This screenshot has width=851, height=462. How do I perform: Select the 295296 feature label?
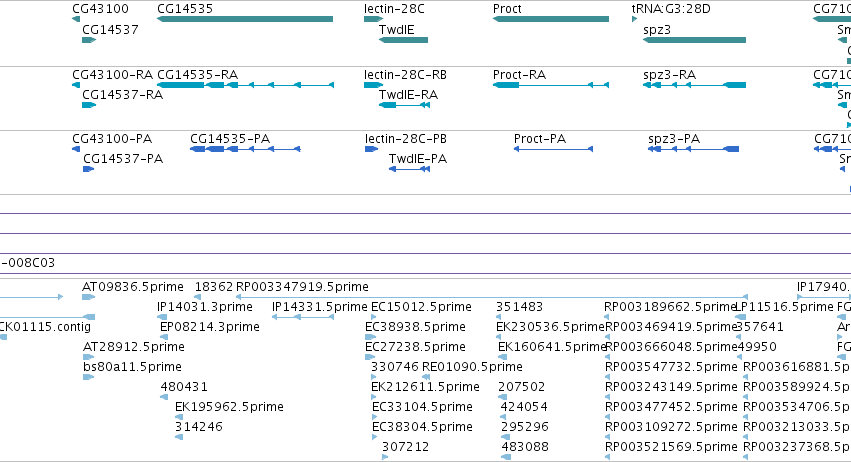pos(525,426)
